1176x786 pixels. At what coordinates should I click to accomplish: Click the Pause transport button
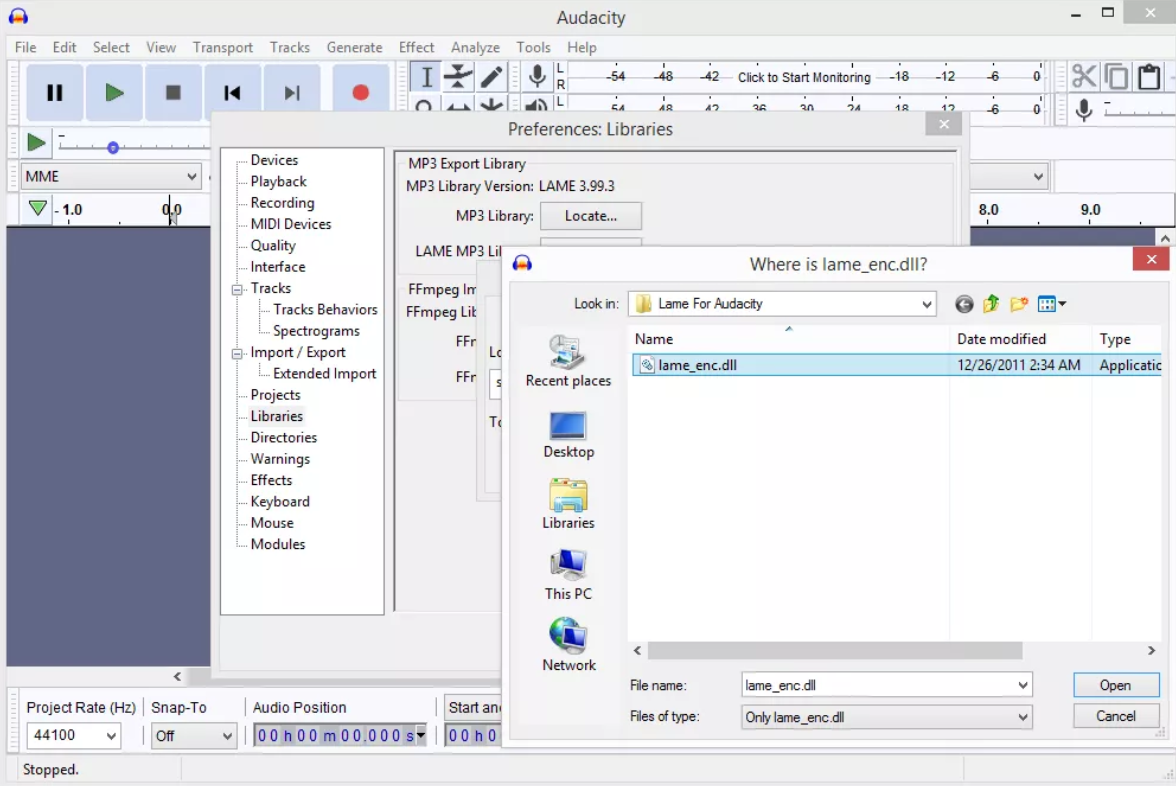tap(55, 92)
